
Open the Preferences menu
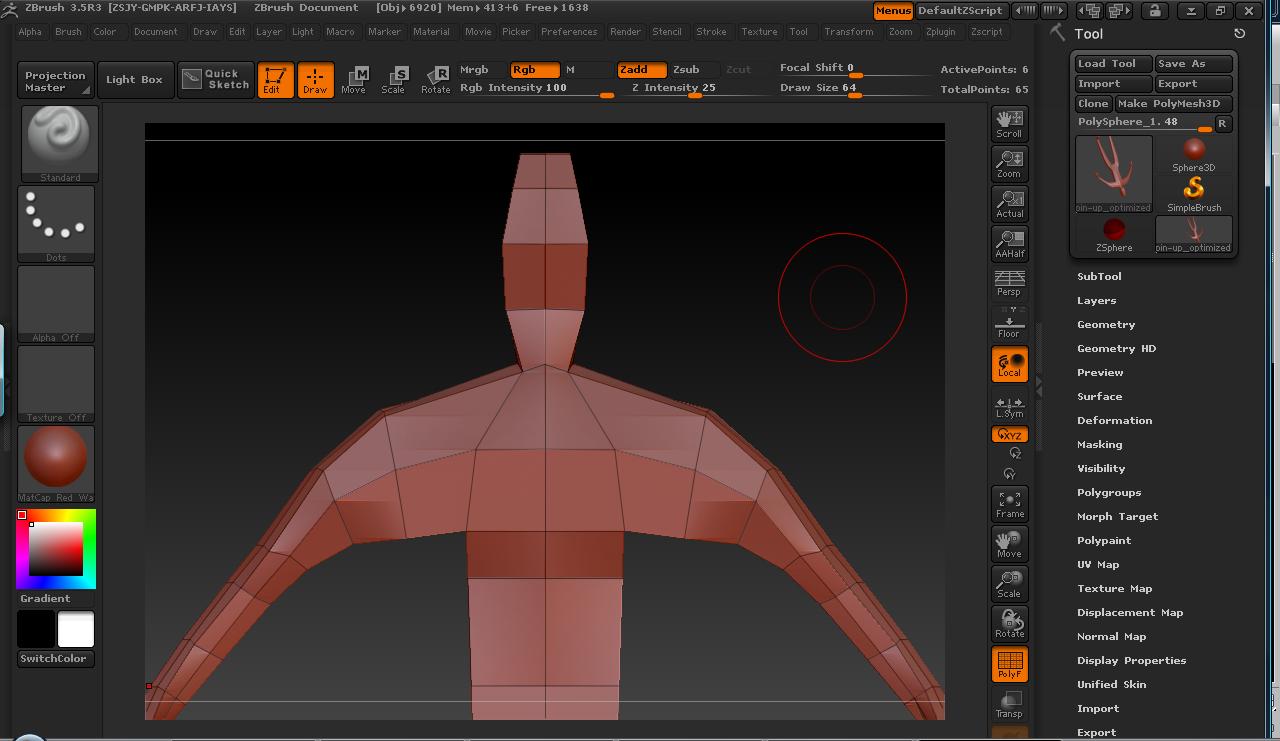[x=569, y=31]
